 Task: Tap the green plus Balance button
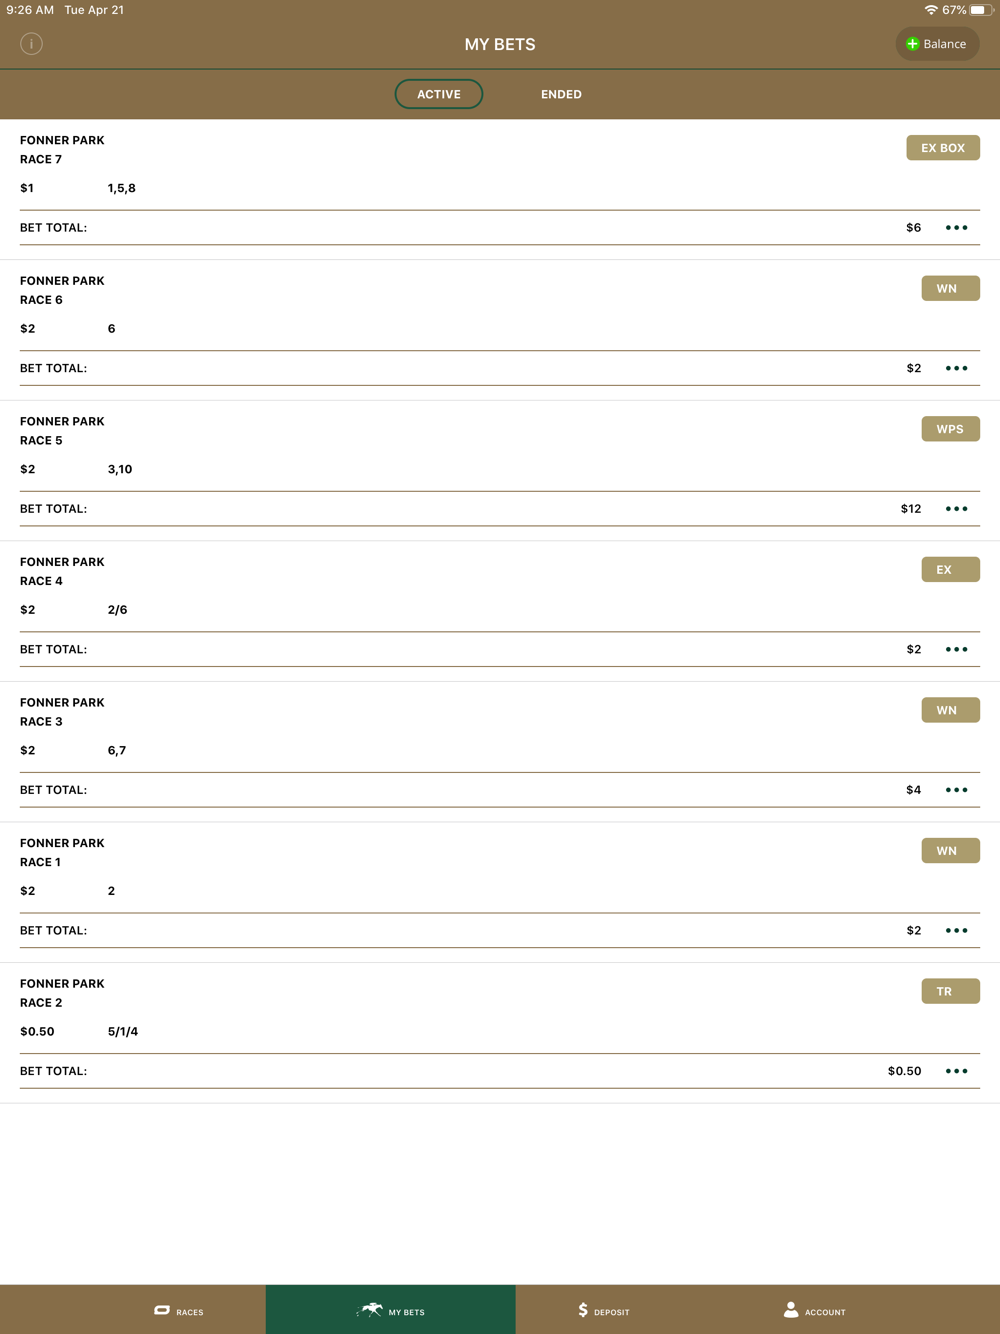pos(937,44)
